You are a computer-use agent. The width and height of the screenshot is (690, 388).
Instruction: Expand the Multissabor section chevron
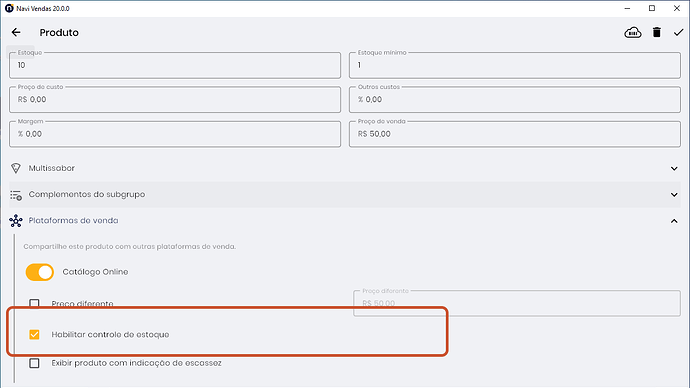click(x=674, y=168)
